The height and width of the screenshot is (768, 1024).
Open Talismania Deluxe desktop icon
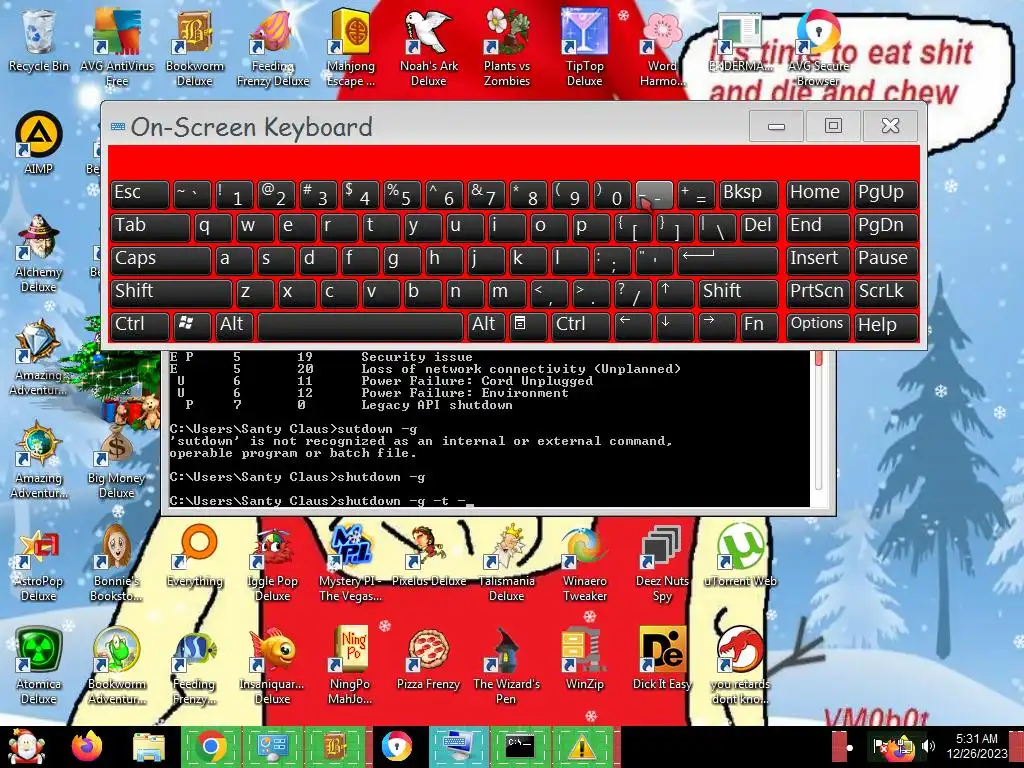coord(507,563)
